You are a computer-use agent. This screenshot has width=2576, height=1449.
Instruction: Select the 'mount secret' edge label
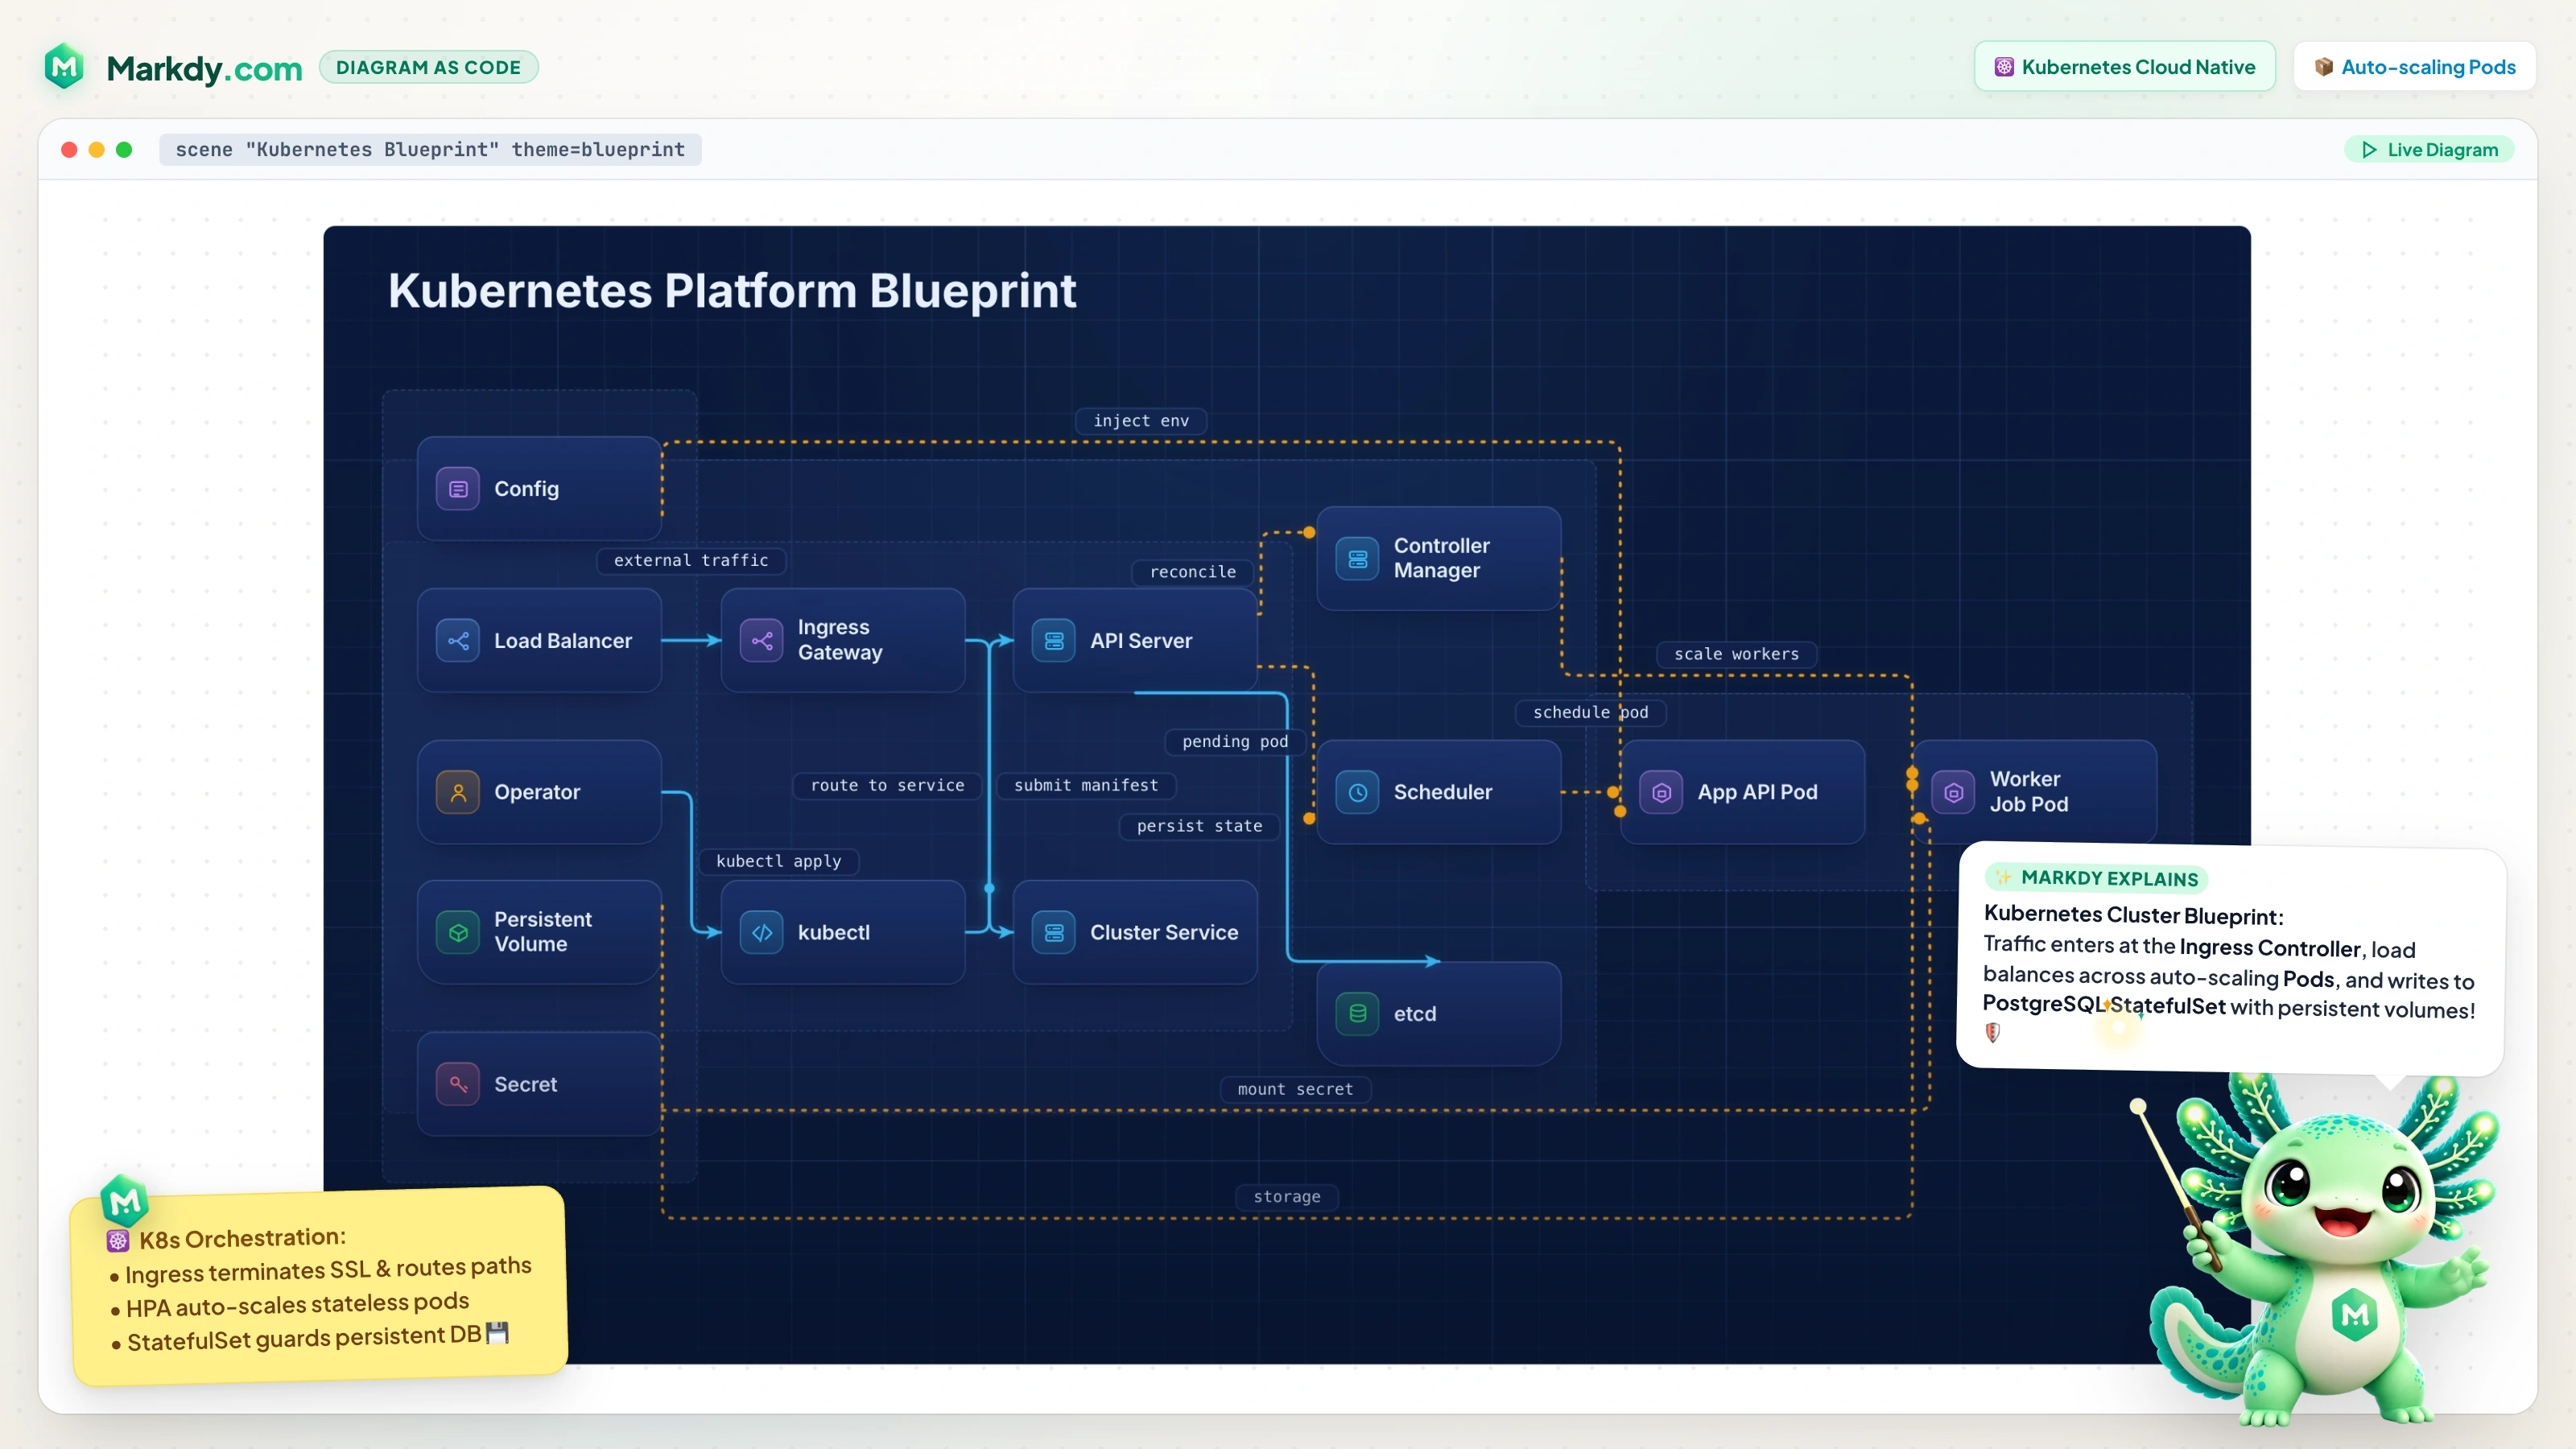click(1296, 1089)
